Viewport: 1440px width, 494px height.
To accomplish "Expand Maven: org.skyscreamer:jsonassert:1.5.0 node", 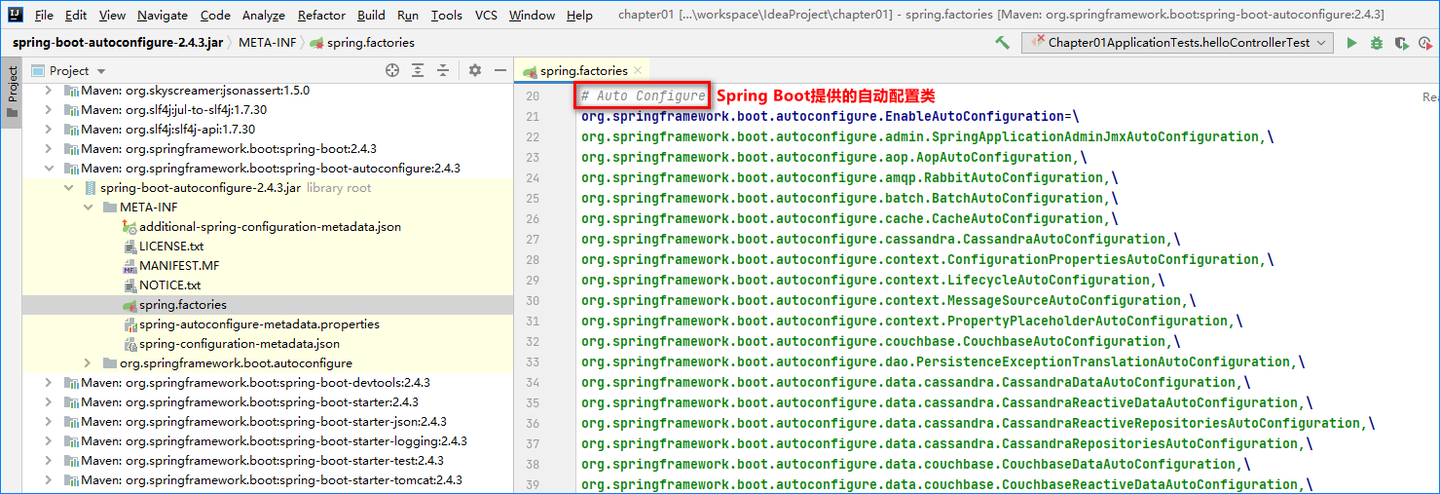I will click(x=48, y=90).
